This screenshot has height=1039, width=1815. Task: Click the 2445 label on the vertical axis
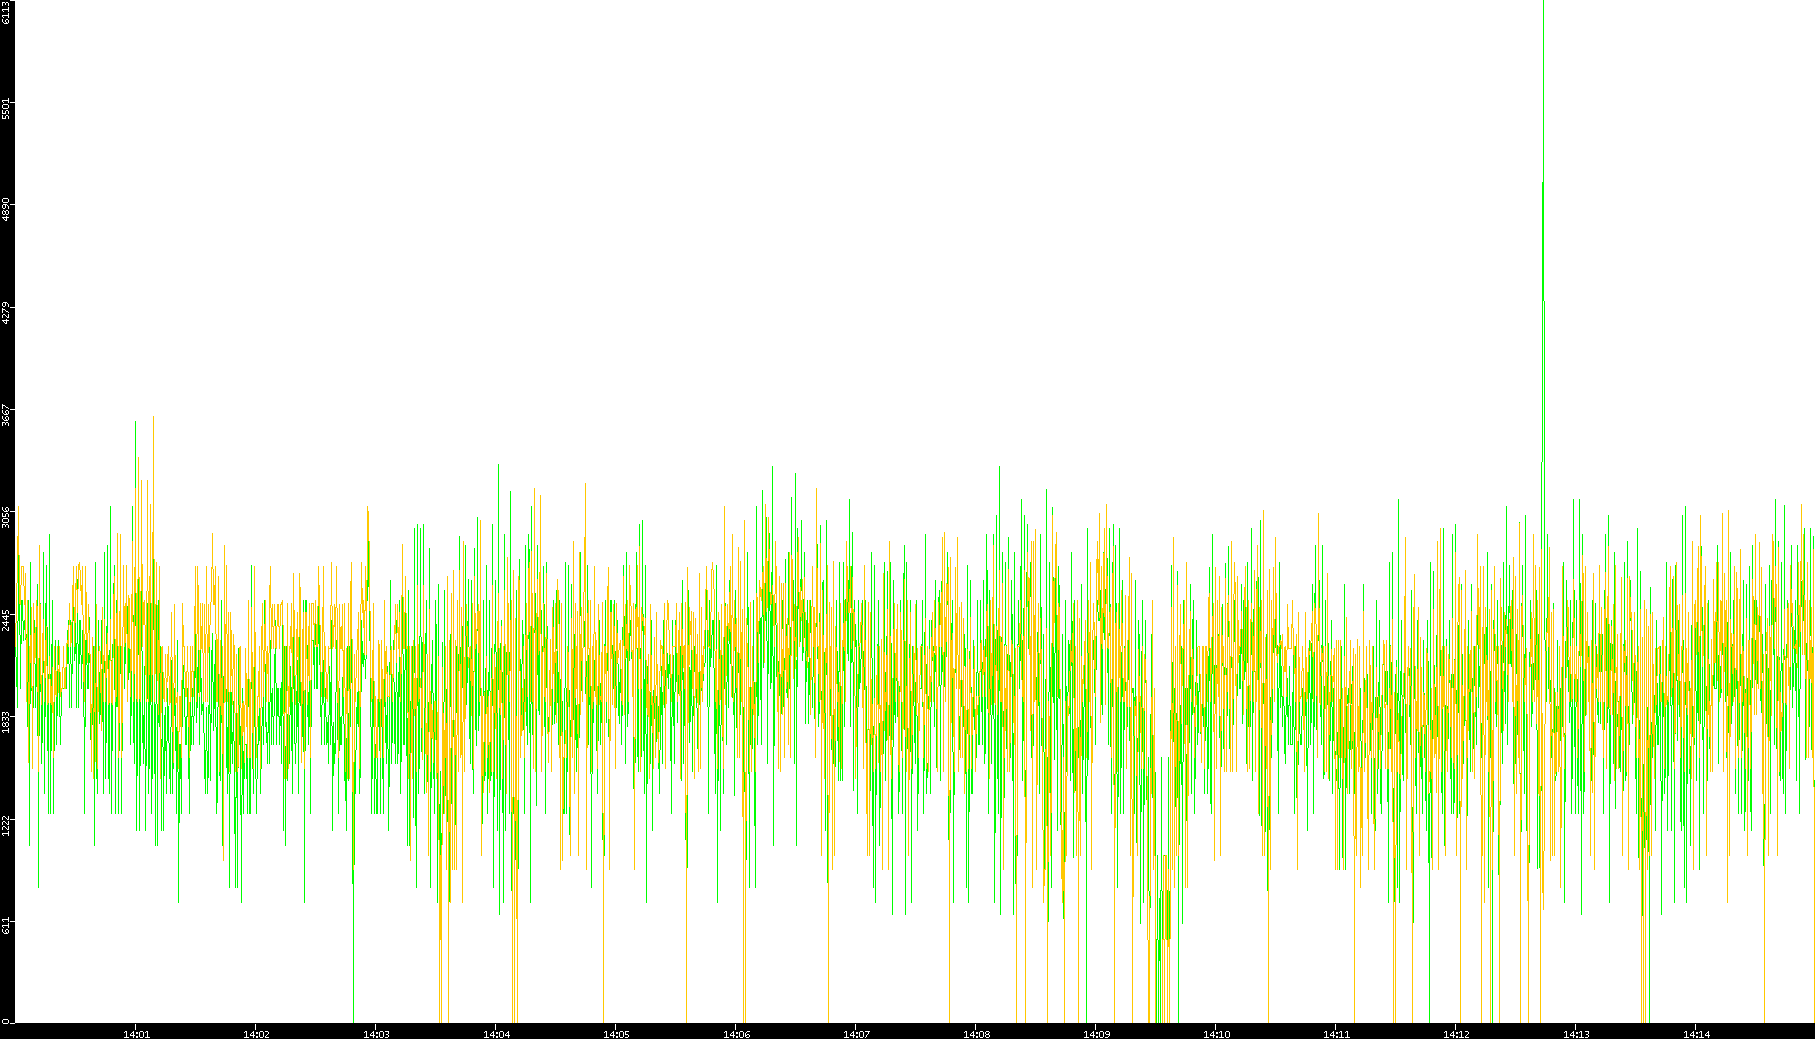pyautogui.click(x=6, y=618)
